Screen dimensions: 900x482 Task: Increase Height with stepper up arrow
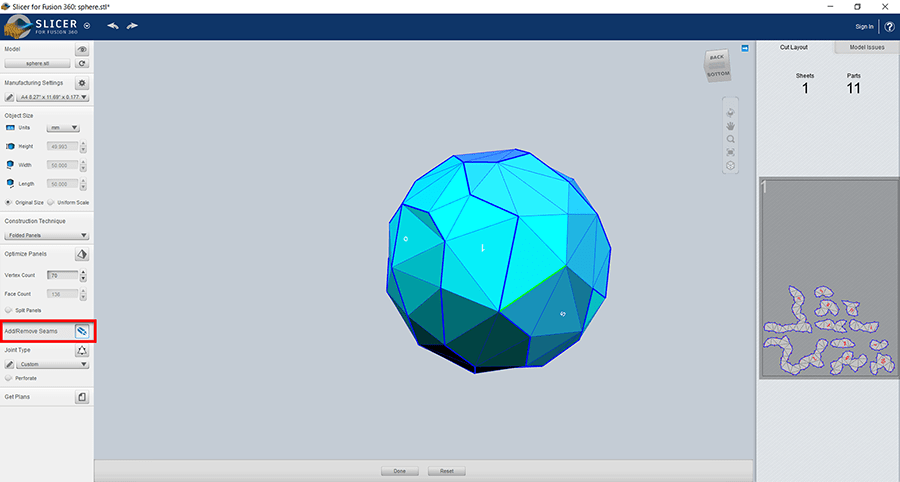83,144
